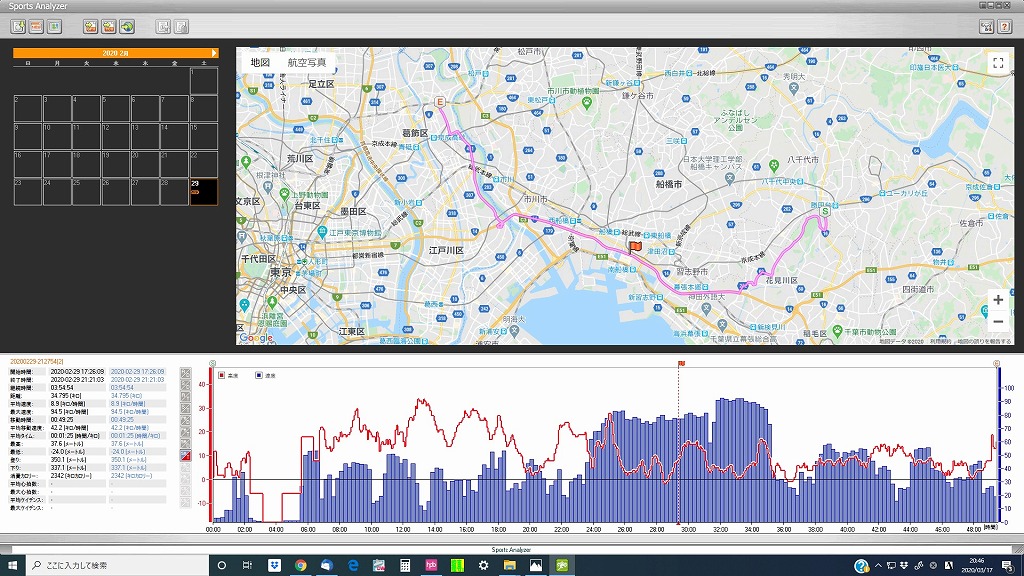Screen dimensions: 1024x576
Task: Zoom out the map with minus button
Action: pos(997,322)
